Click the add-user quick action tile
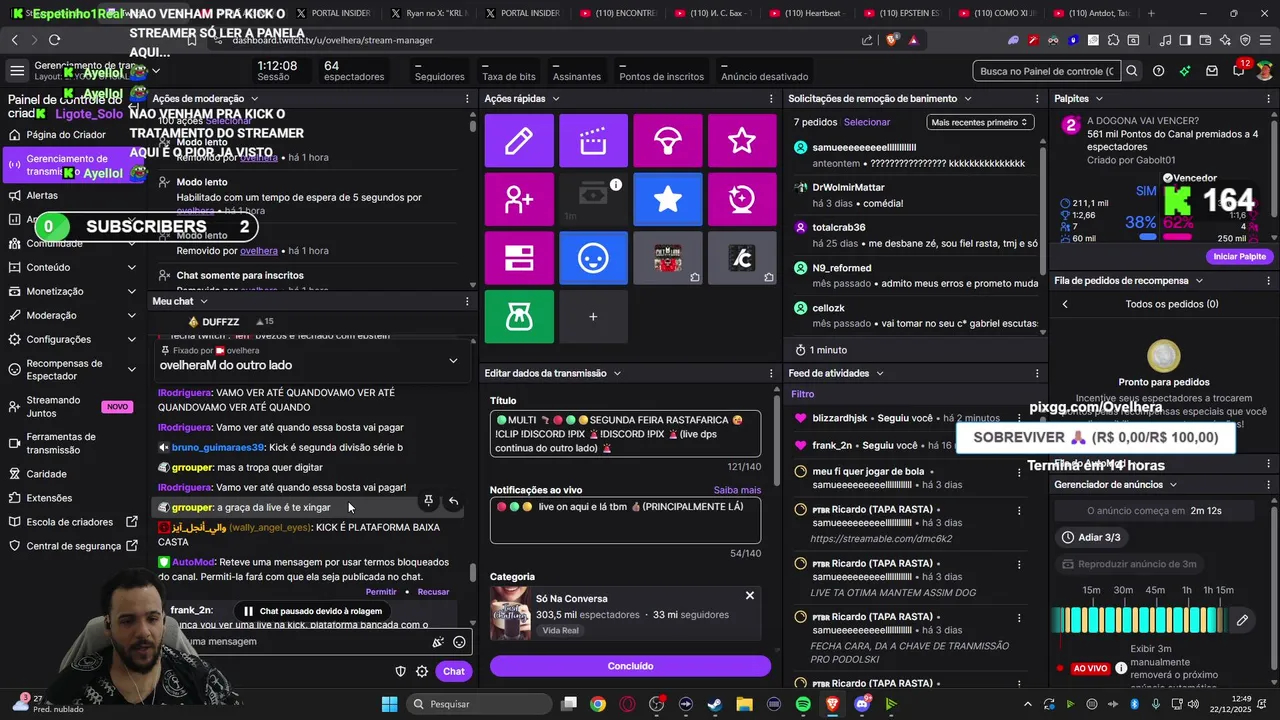The width and height of the screenshot is (1280, 720). [x=519, y=199]
